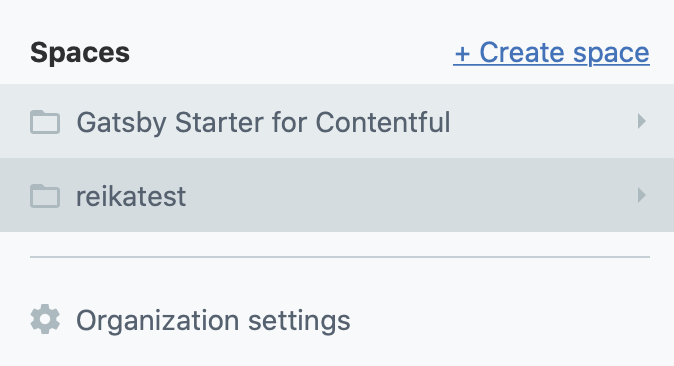Open the Create space link
The height and width of the screenshot is (366, 674).
click(x=551, y=53)
